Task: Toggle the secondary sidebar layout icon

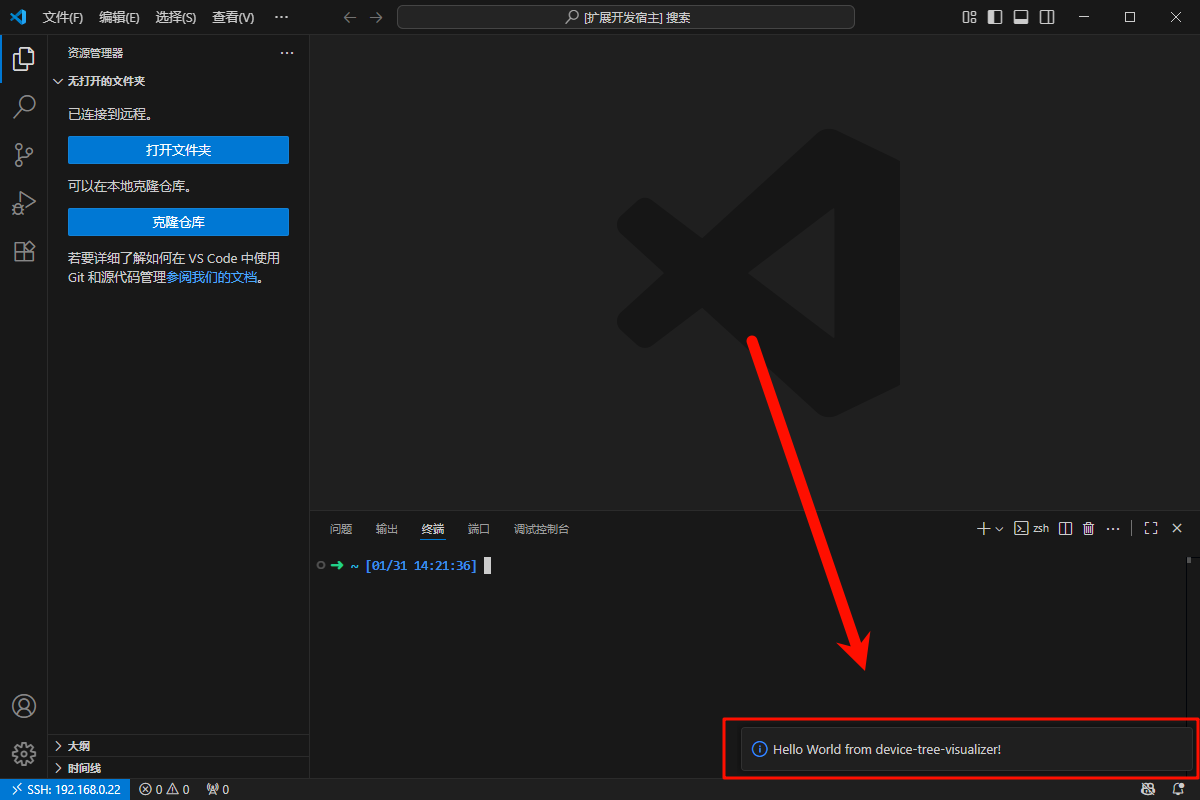Action: (x=1047, y=17)
